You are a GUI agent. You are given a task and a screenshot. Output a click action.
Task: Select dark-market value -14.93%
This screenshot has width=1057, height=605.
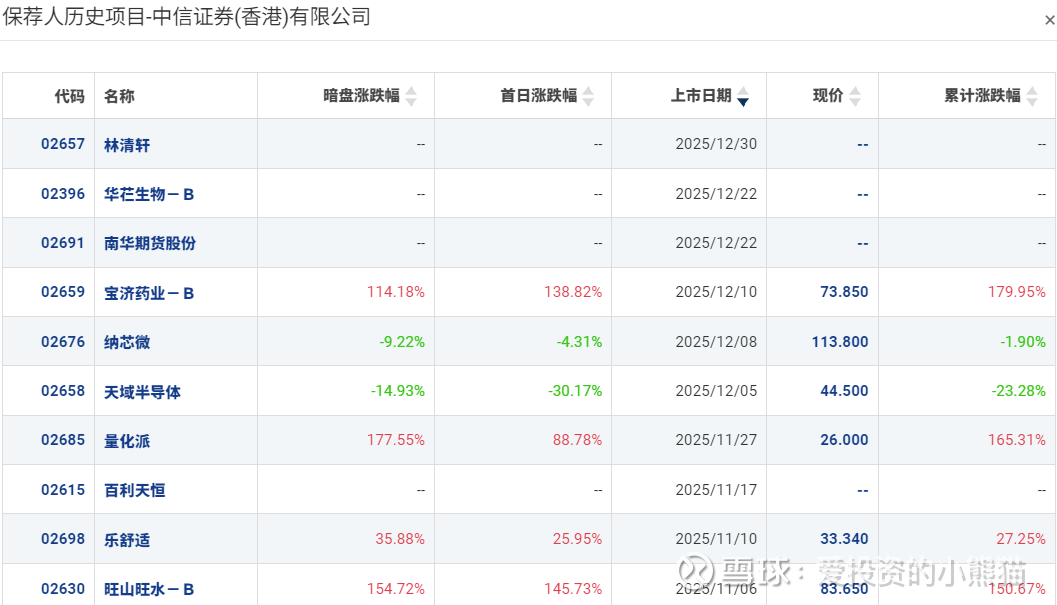[398, 391]
